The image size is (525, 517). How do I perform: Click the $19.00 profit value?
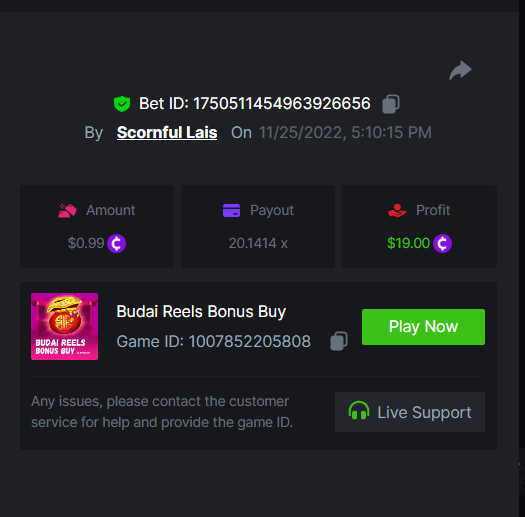[408, 243]
